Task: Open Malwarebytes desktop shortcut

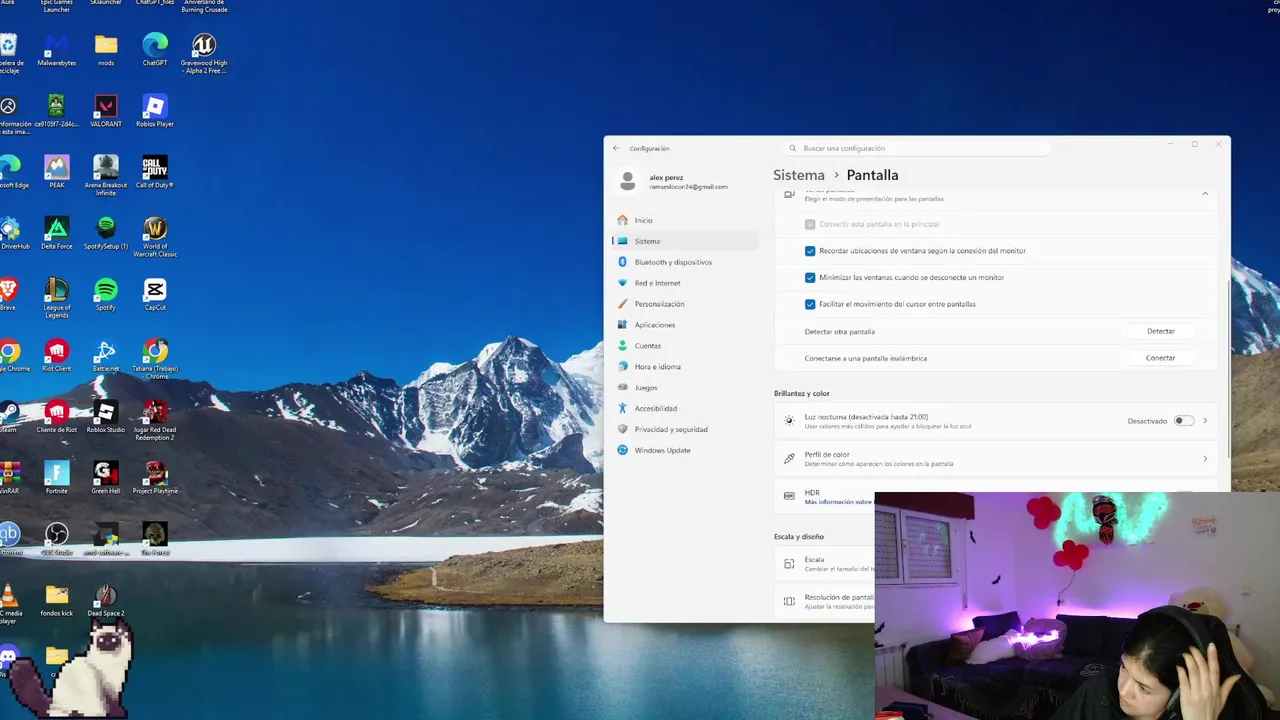Action: pos(56,50)
